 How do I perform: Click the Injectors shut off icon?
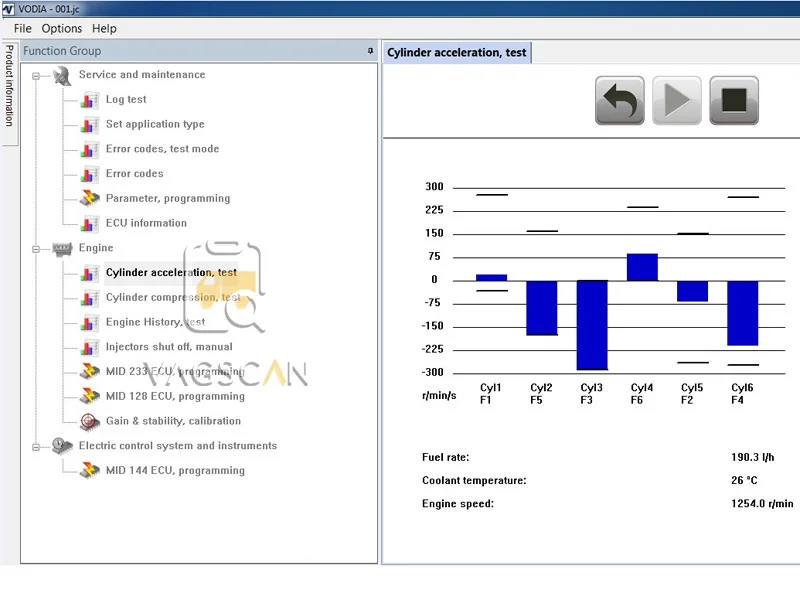(89, 347)
